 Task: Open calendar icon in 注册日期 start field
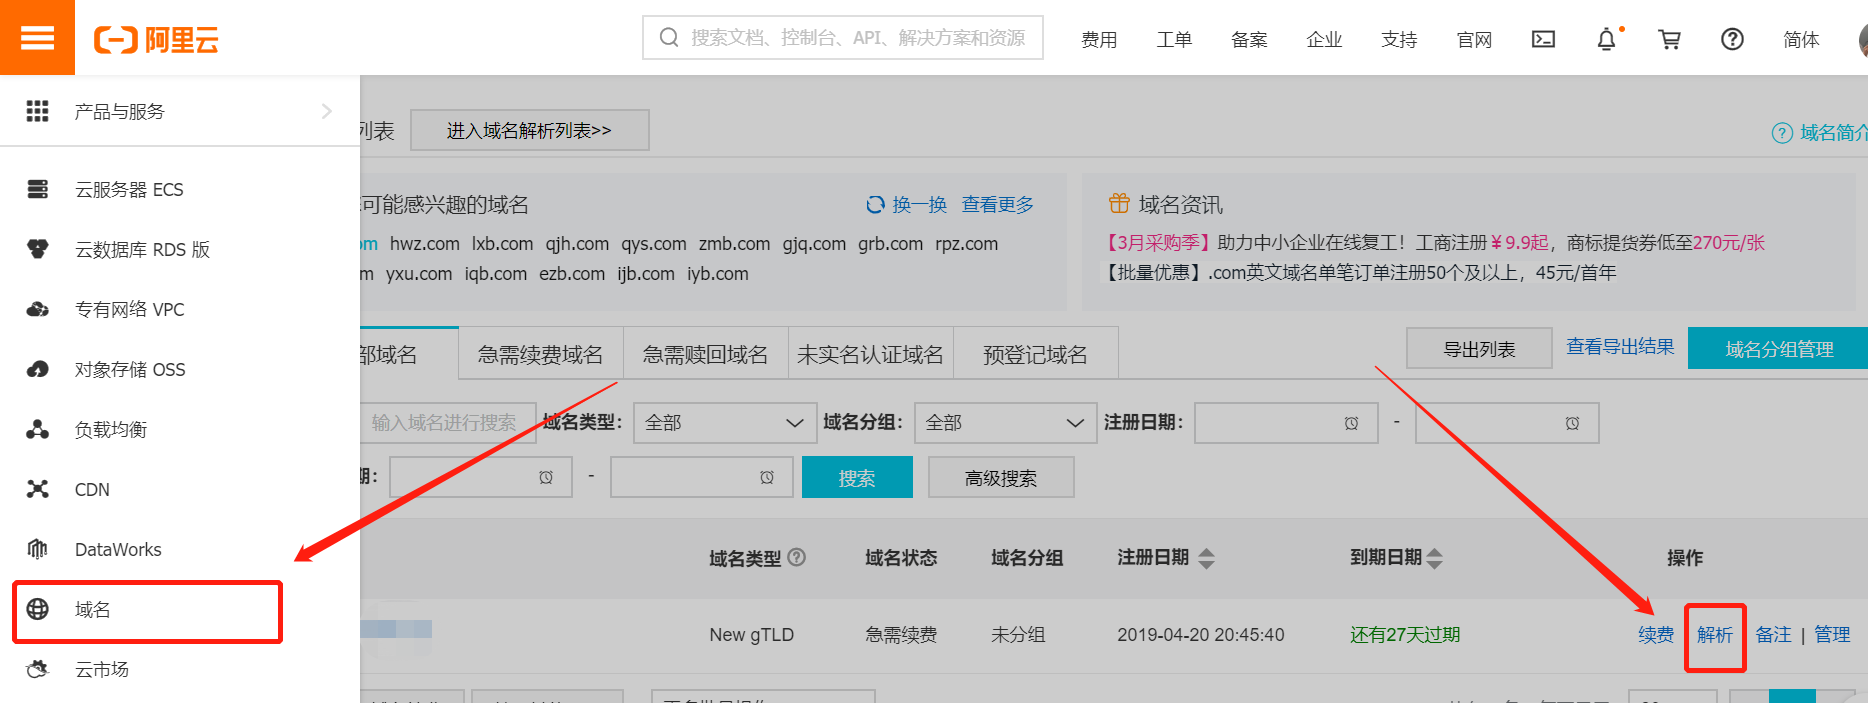(x=1351, y=423)
